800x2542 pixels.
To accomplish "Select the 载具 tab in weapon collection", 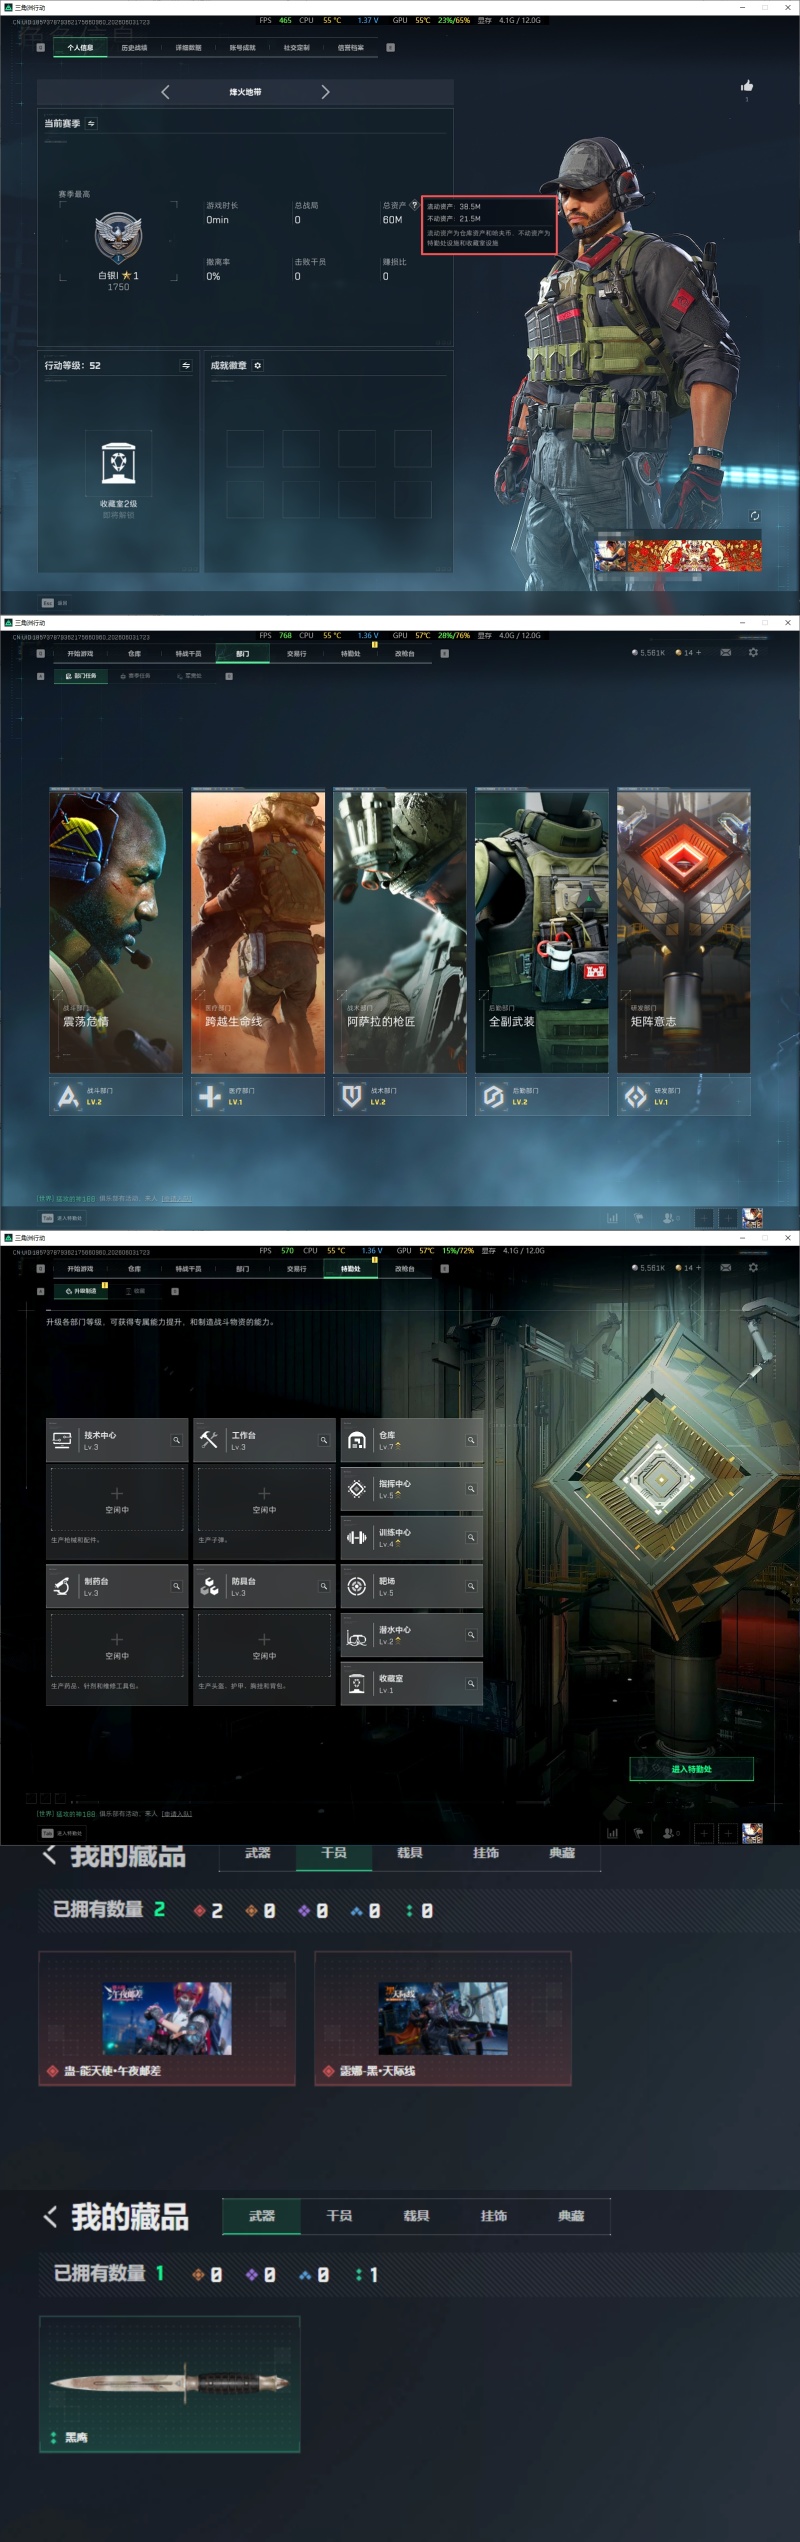I will [417, 2216].
